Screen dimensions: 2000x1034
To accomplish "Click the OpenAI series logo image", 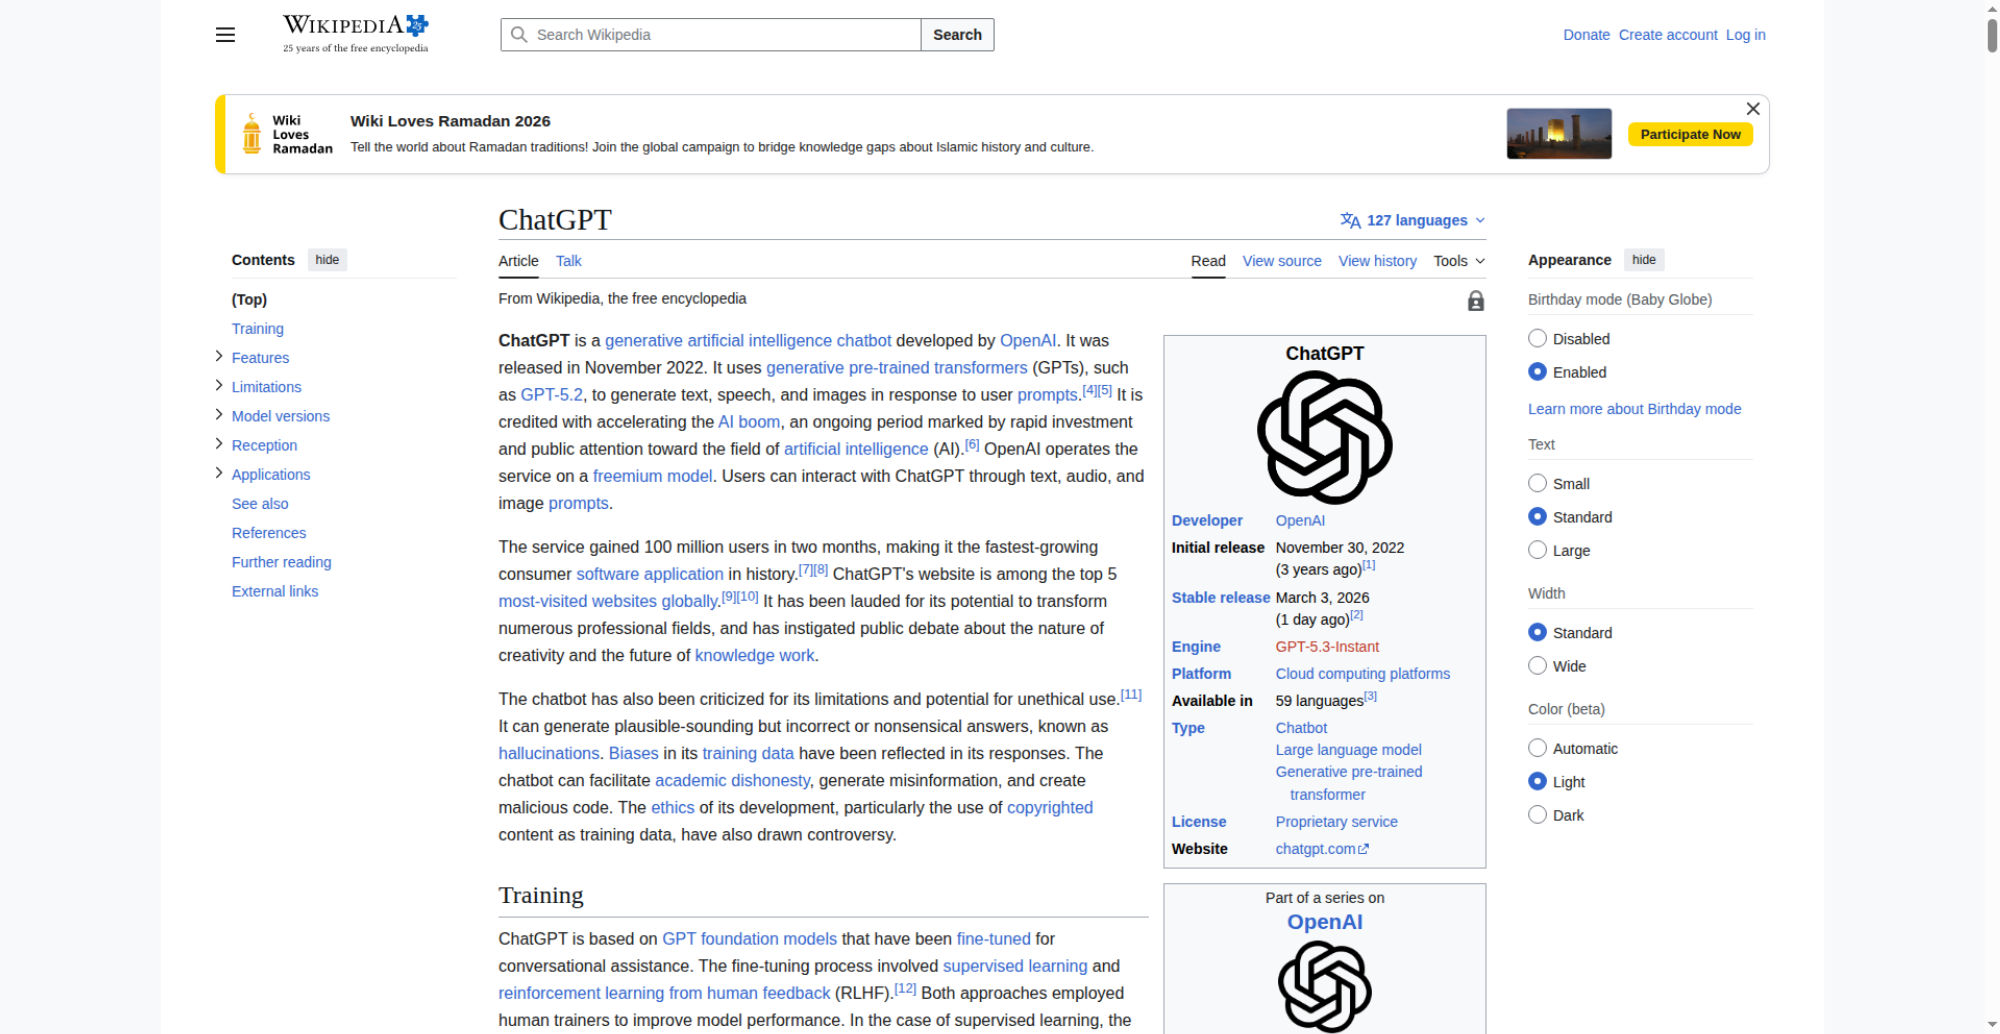I will pyautogui.click(x=1324, y=986).
